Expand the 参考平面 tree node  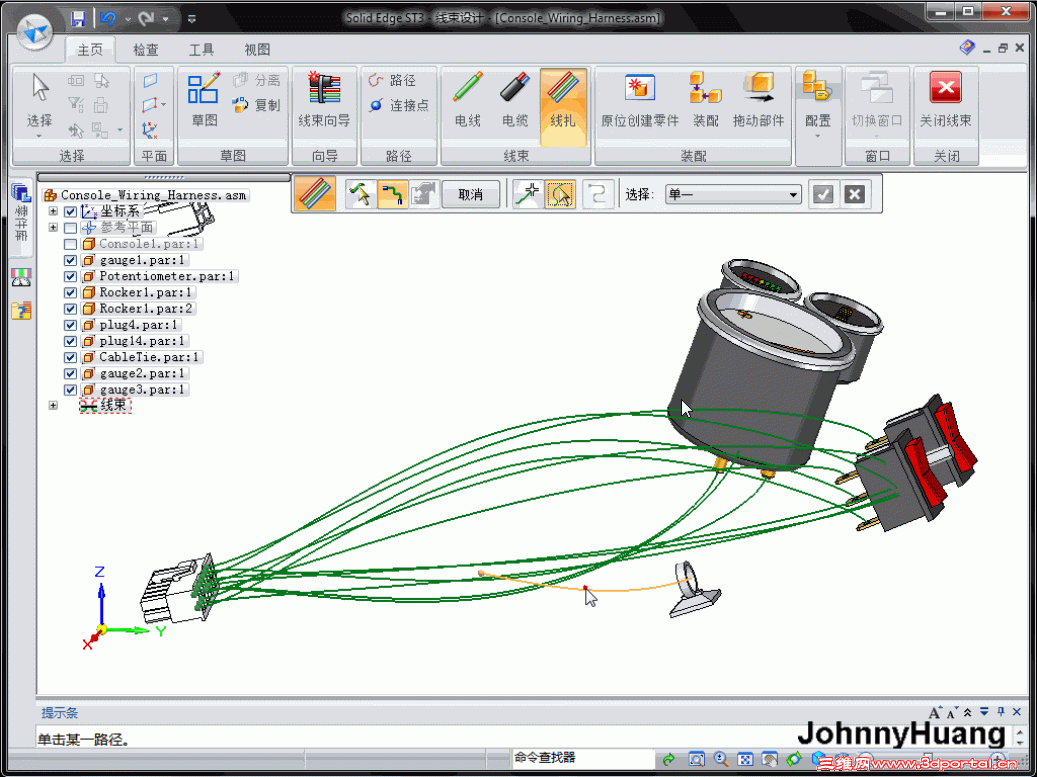pos(53,227)
